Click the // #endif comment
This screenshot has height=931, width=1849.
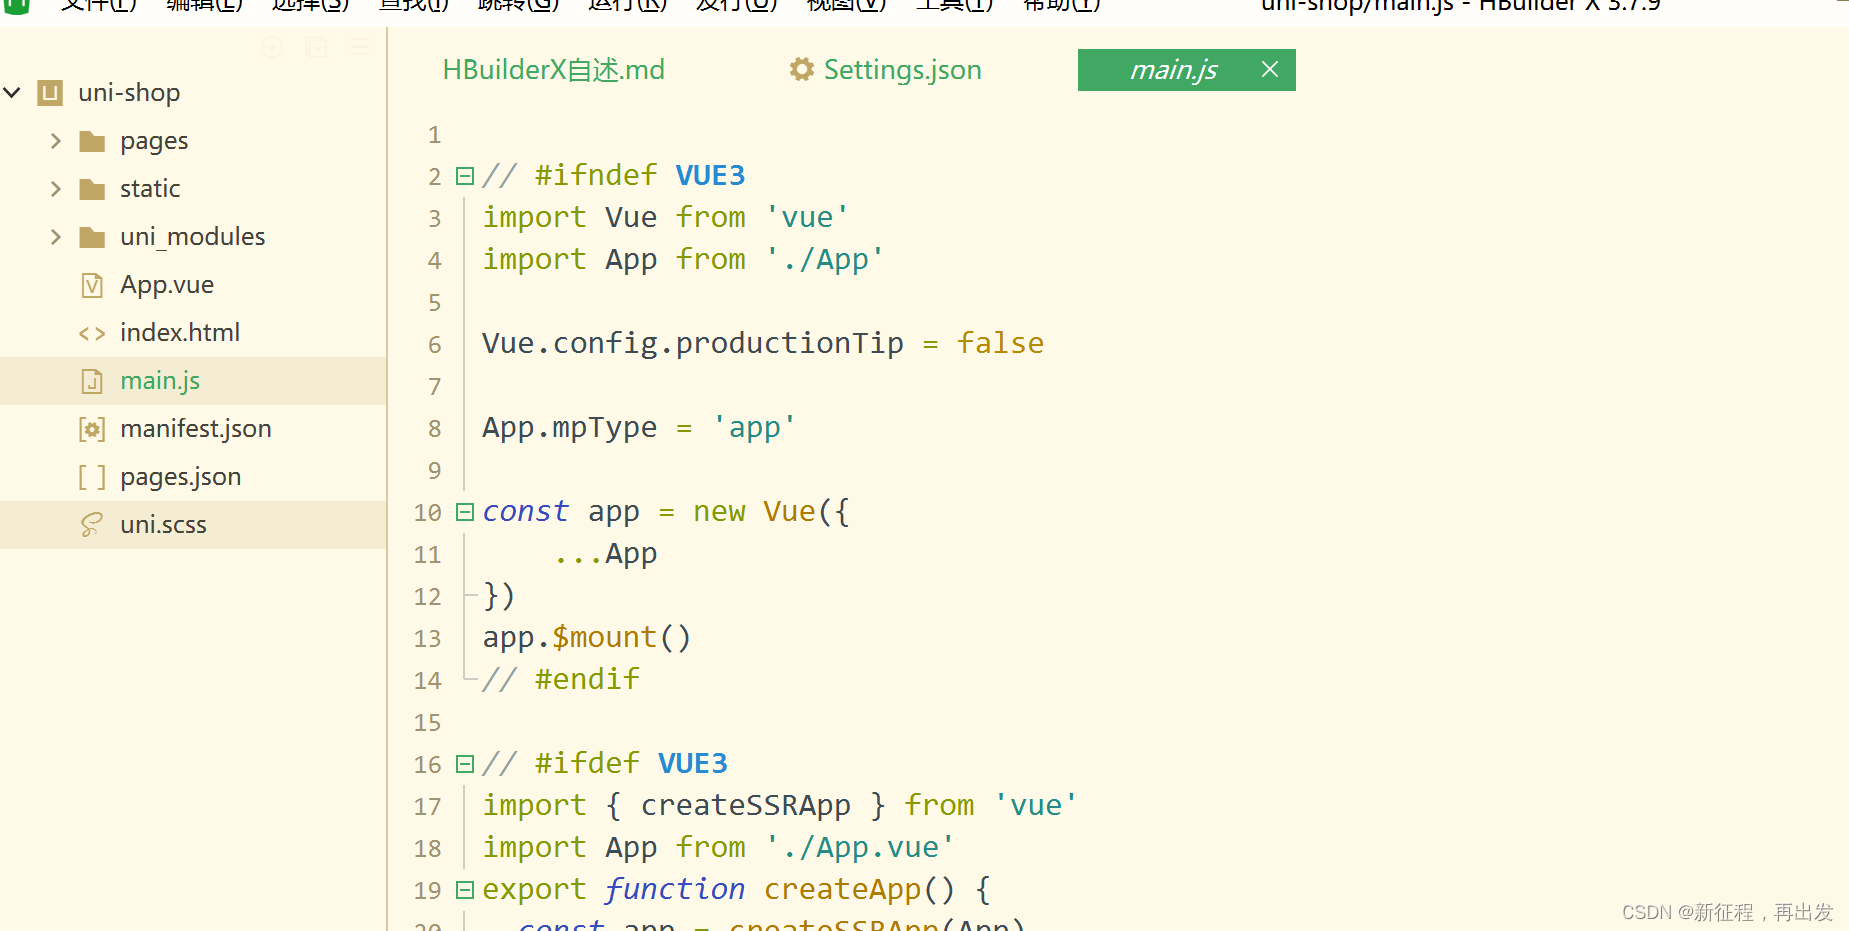pyautogui.click(x=561, y=680)
